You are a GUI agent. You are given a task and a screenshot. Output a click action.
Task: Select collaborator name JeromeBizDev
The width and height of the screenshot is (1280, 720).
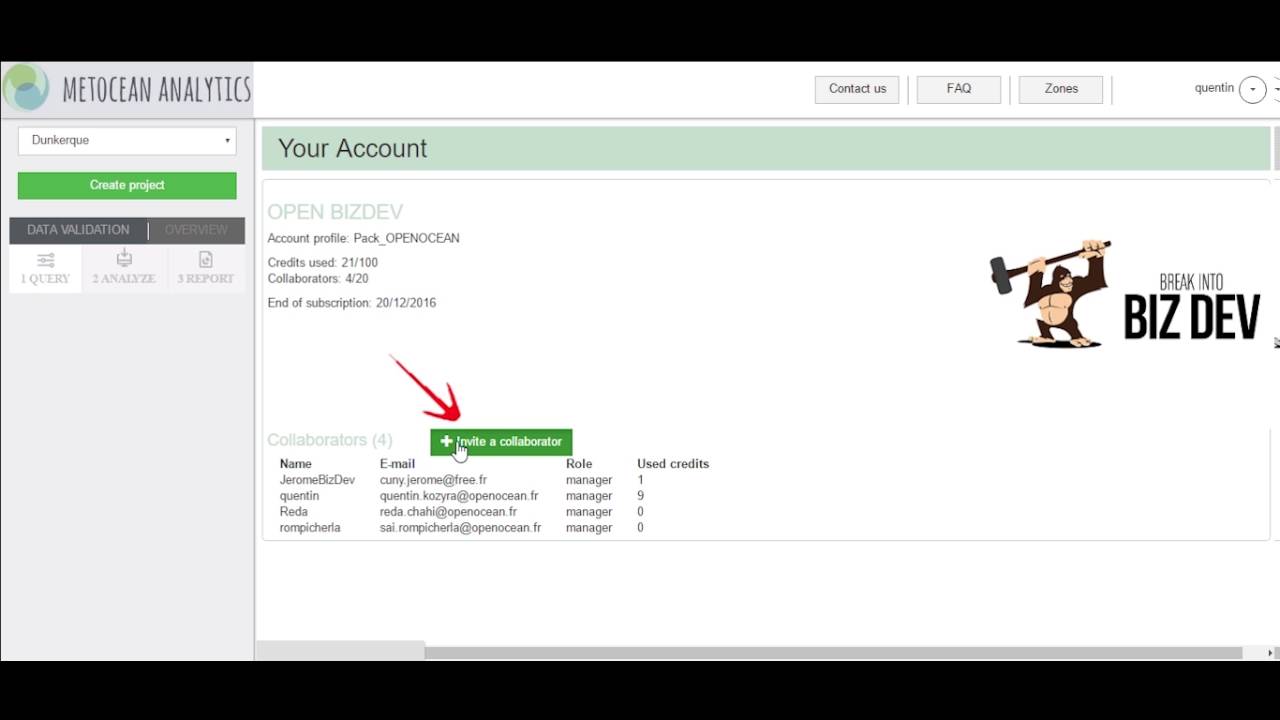click(317, 480)
